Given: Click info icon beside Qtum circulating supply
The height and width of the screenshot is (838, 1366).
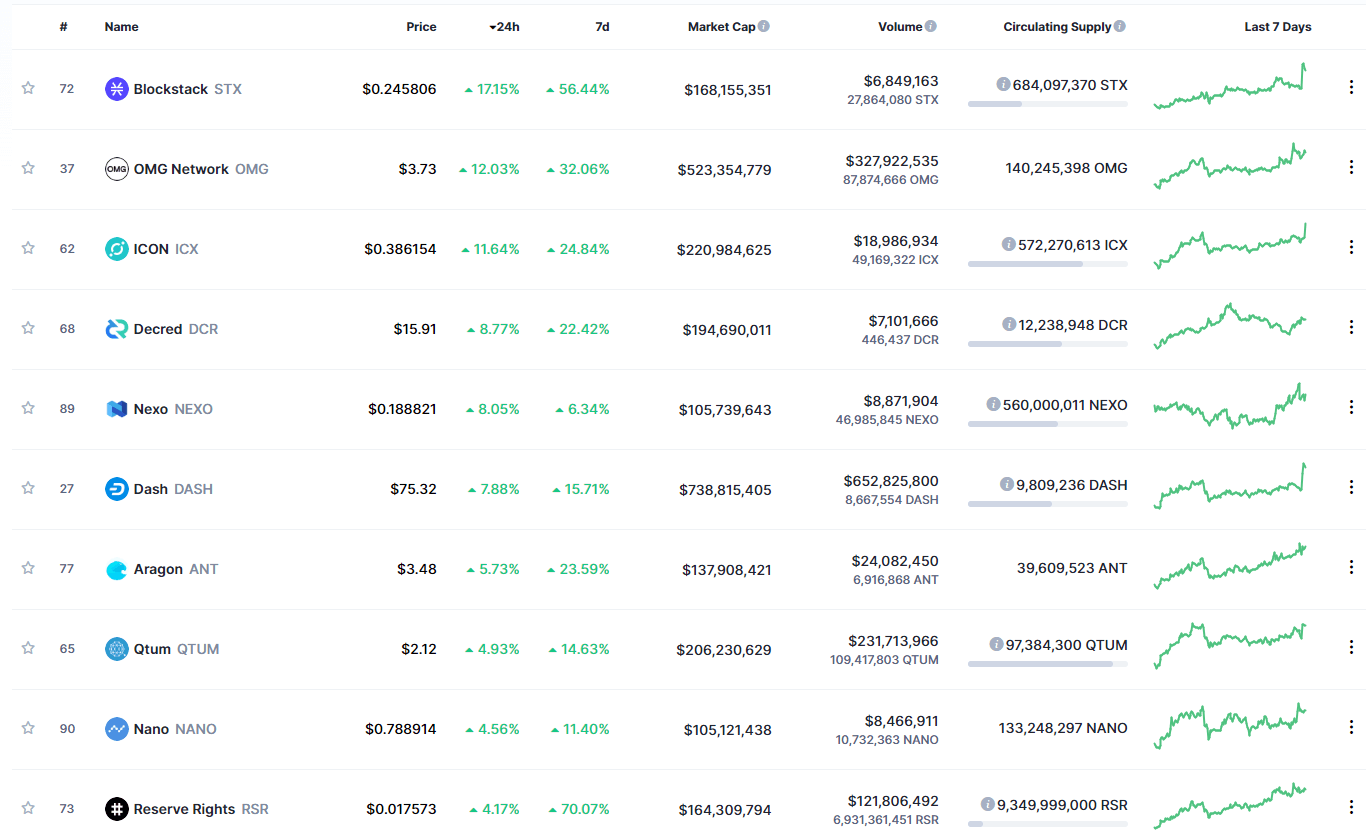Looking at the screenshot, I should point(996,645).
